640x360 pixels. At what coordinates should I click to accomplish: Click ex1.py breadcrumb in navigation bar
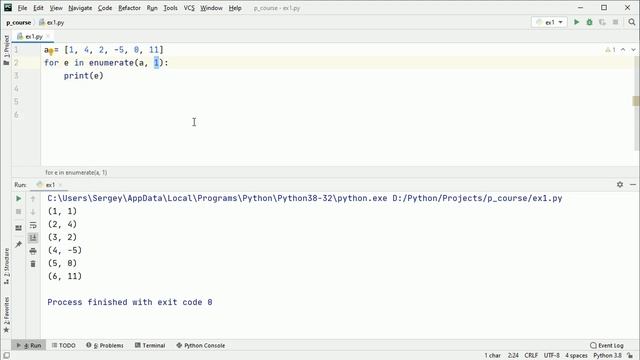tap(51, 22)
